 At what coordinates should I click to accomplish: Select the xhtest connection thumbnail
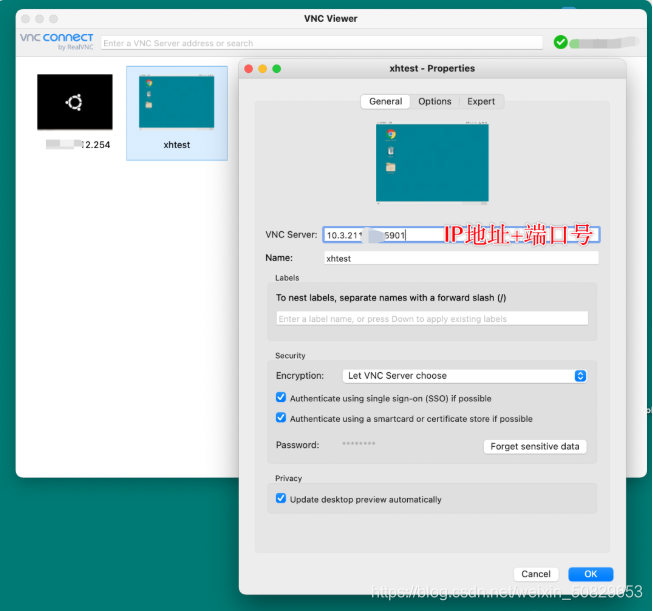pos(177,102)
